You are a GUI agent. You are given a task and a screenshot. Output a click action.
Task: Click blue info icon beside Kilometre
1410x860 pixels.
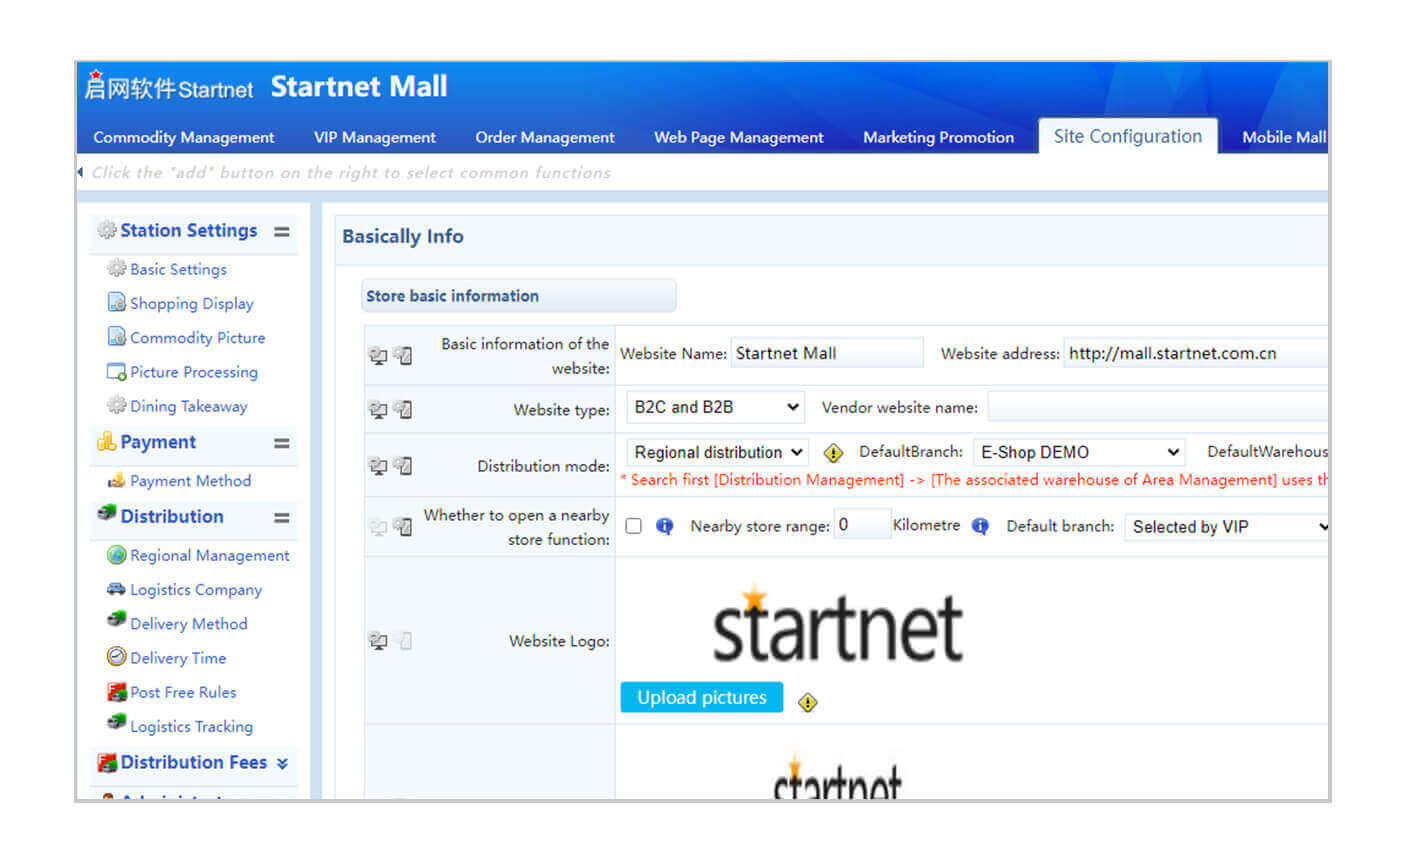pos(980,526)
